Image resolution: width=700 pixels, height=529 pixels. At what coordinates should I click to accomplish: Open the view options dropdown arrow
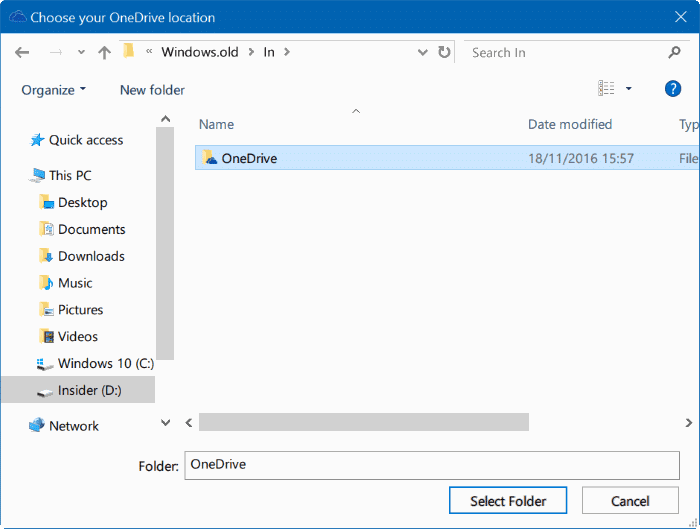tap(629, 88)
